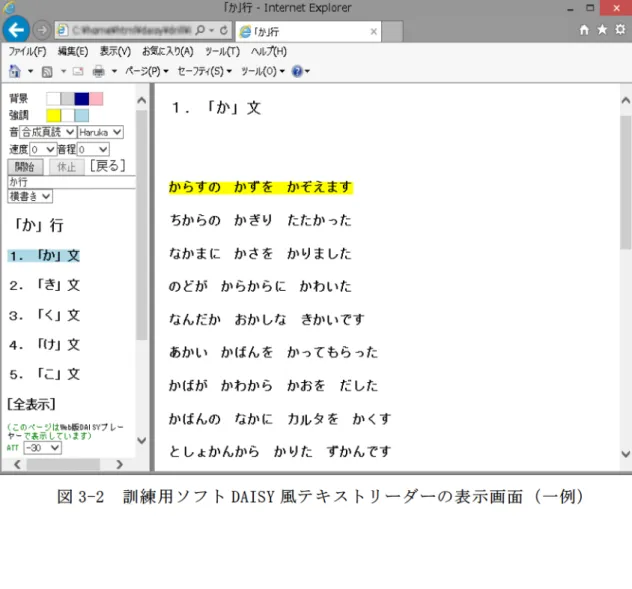Expand the ページ(P) toolbar dropdown
632x589 pixels.
click(147, 71)
